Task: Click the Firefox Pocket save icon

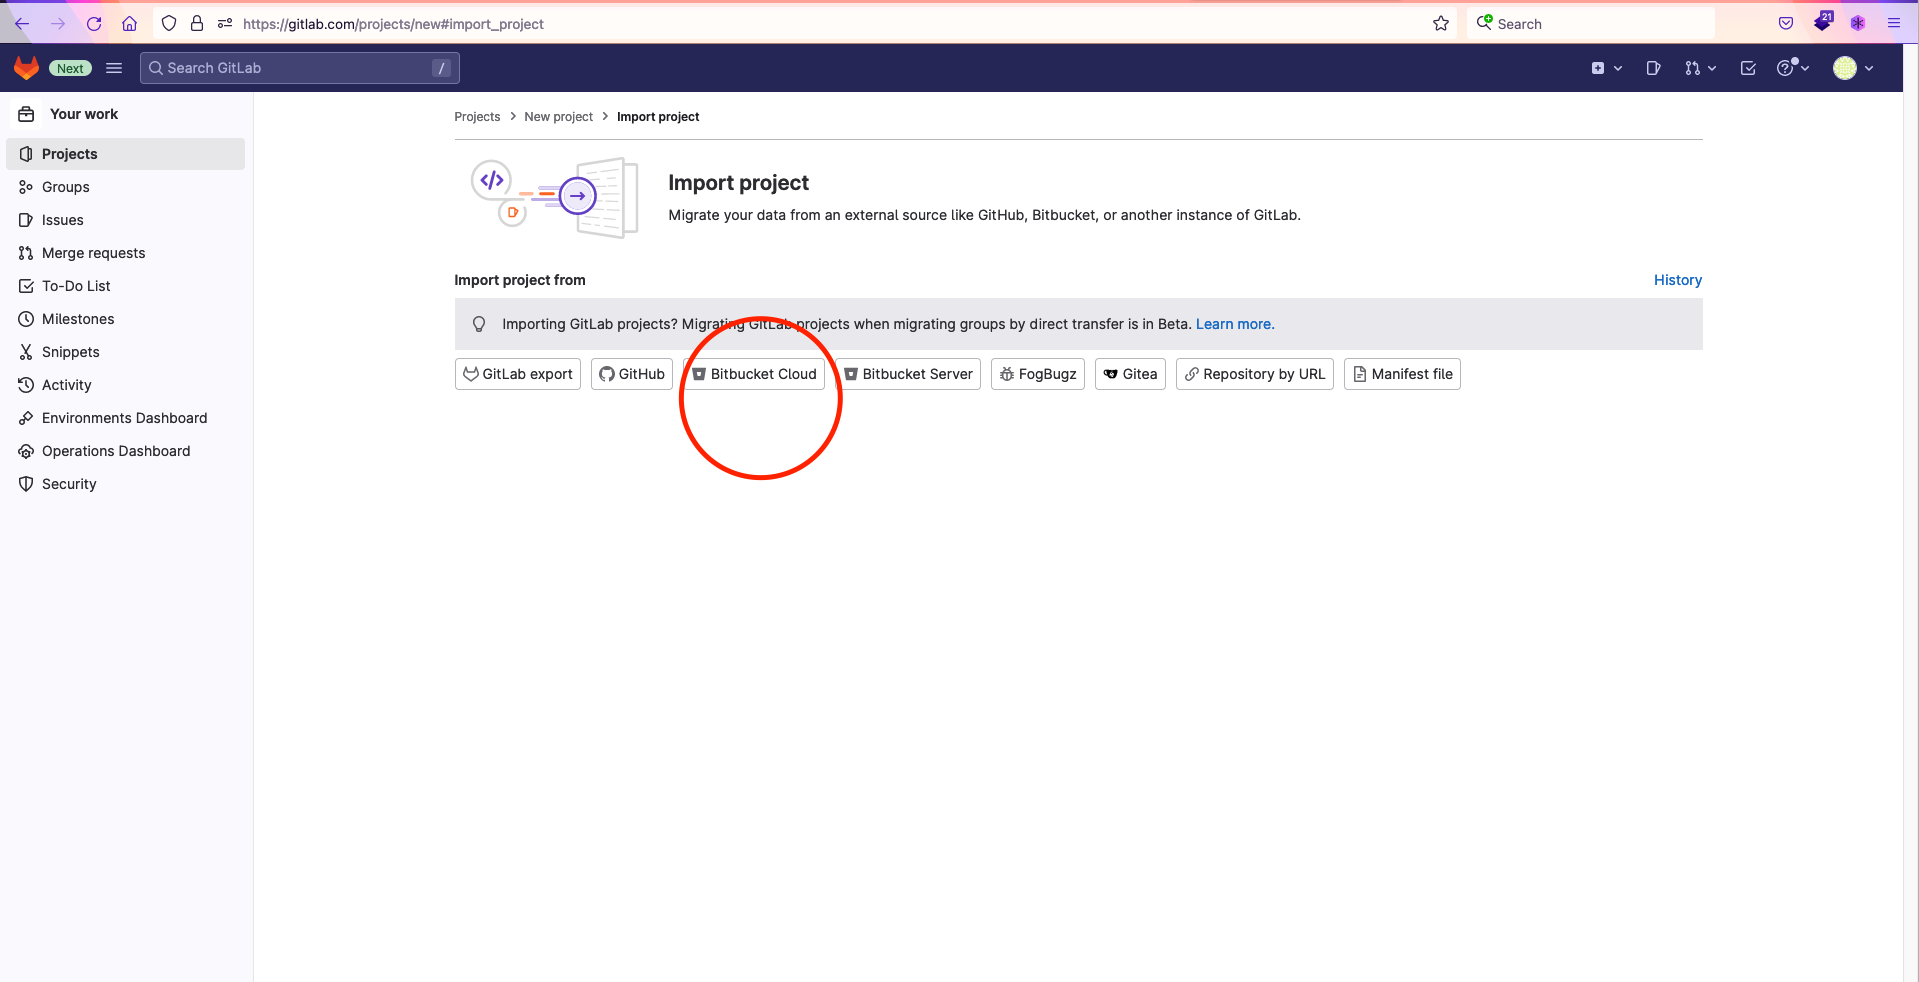Action: 1786,24
